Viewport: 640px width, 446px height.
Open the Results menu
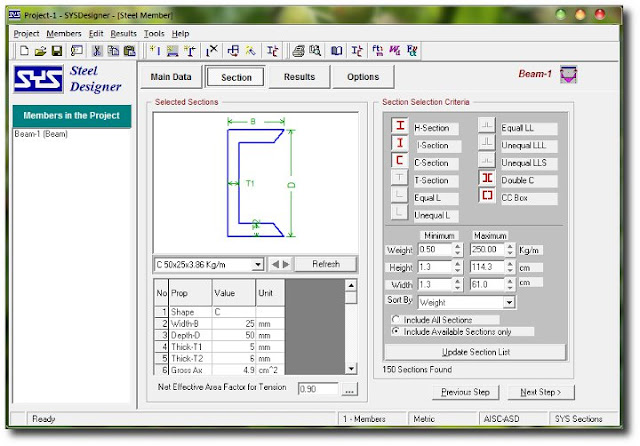click(x=123, y=34)
